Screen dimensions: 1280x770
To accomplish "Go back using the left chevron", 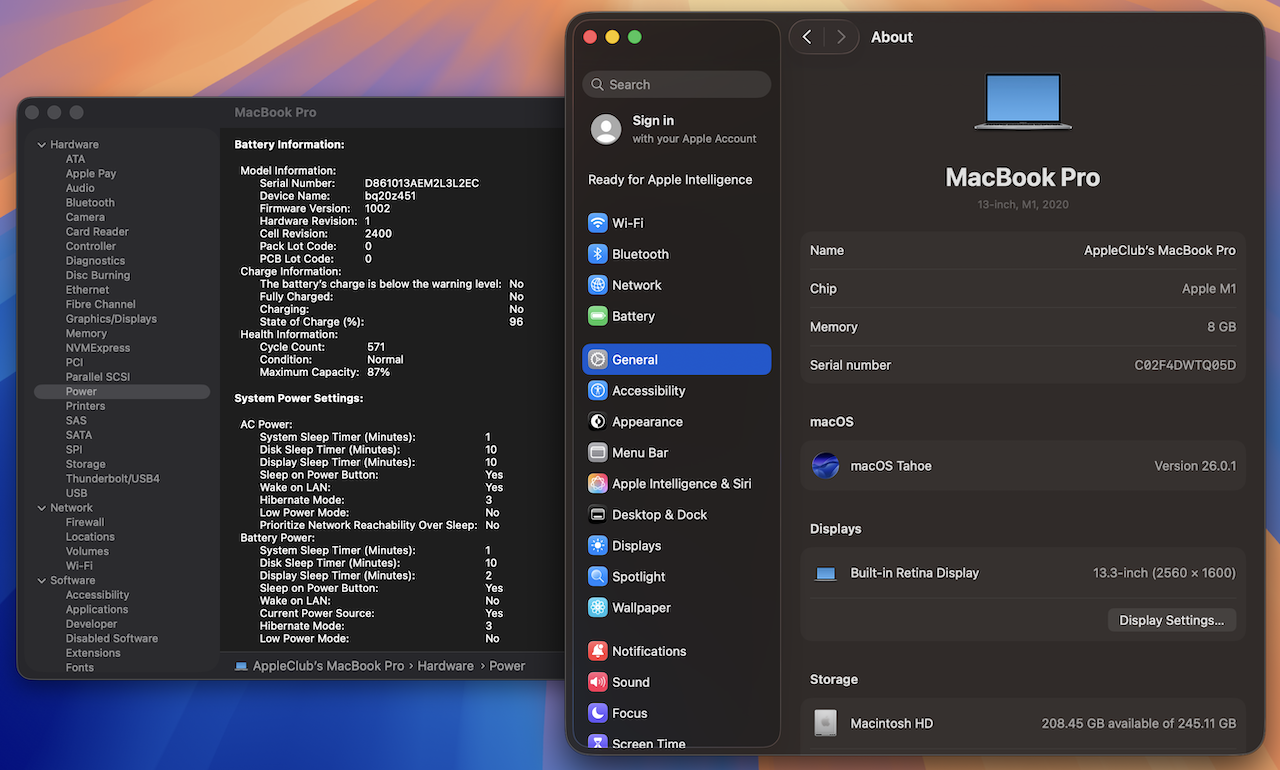I will point(807,37).
